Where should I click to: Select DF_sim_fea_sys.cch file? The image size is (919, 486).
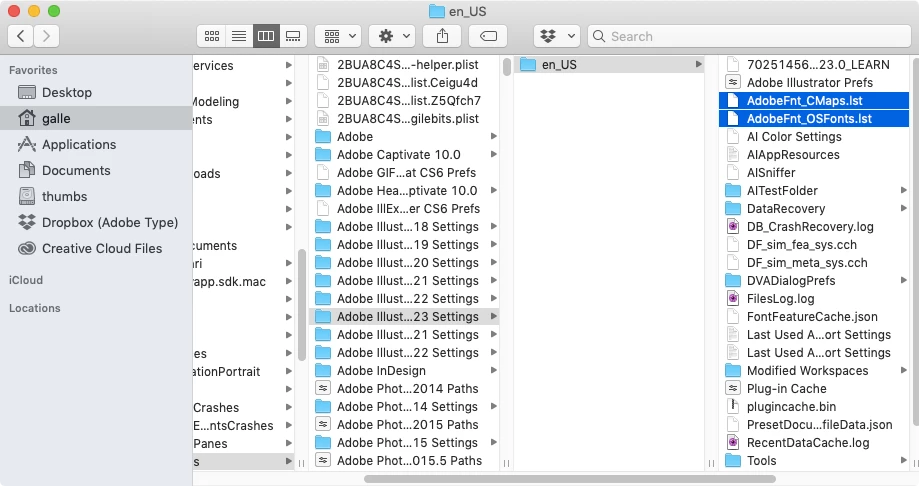pyautogui.click(x=814, y=244)
